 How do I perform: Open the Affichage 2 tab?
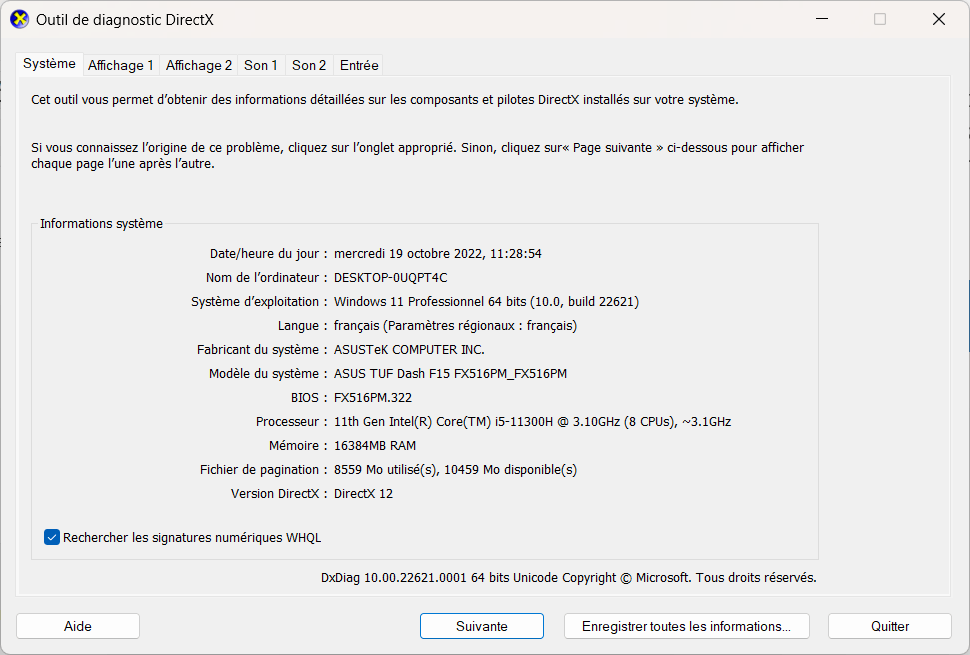click(x=199, y=66)
